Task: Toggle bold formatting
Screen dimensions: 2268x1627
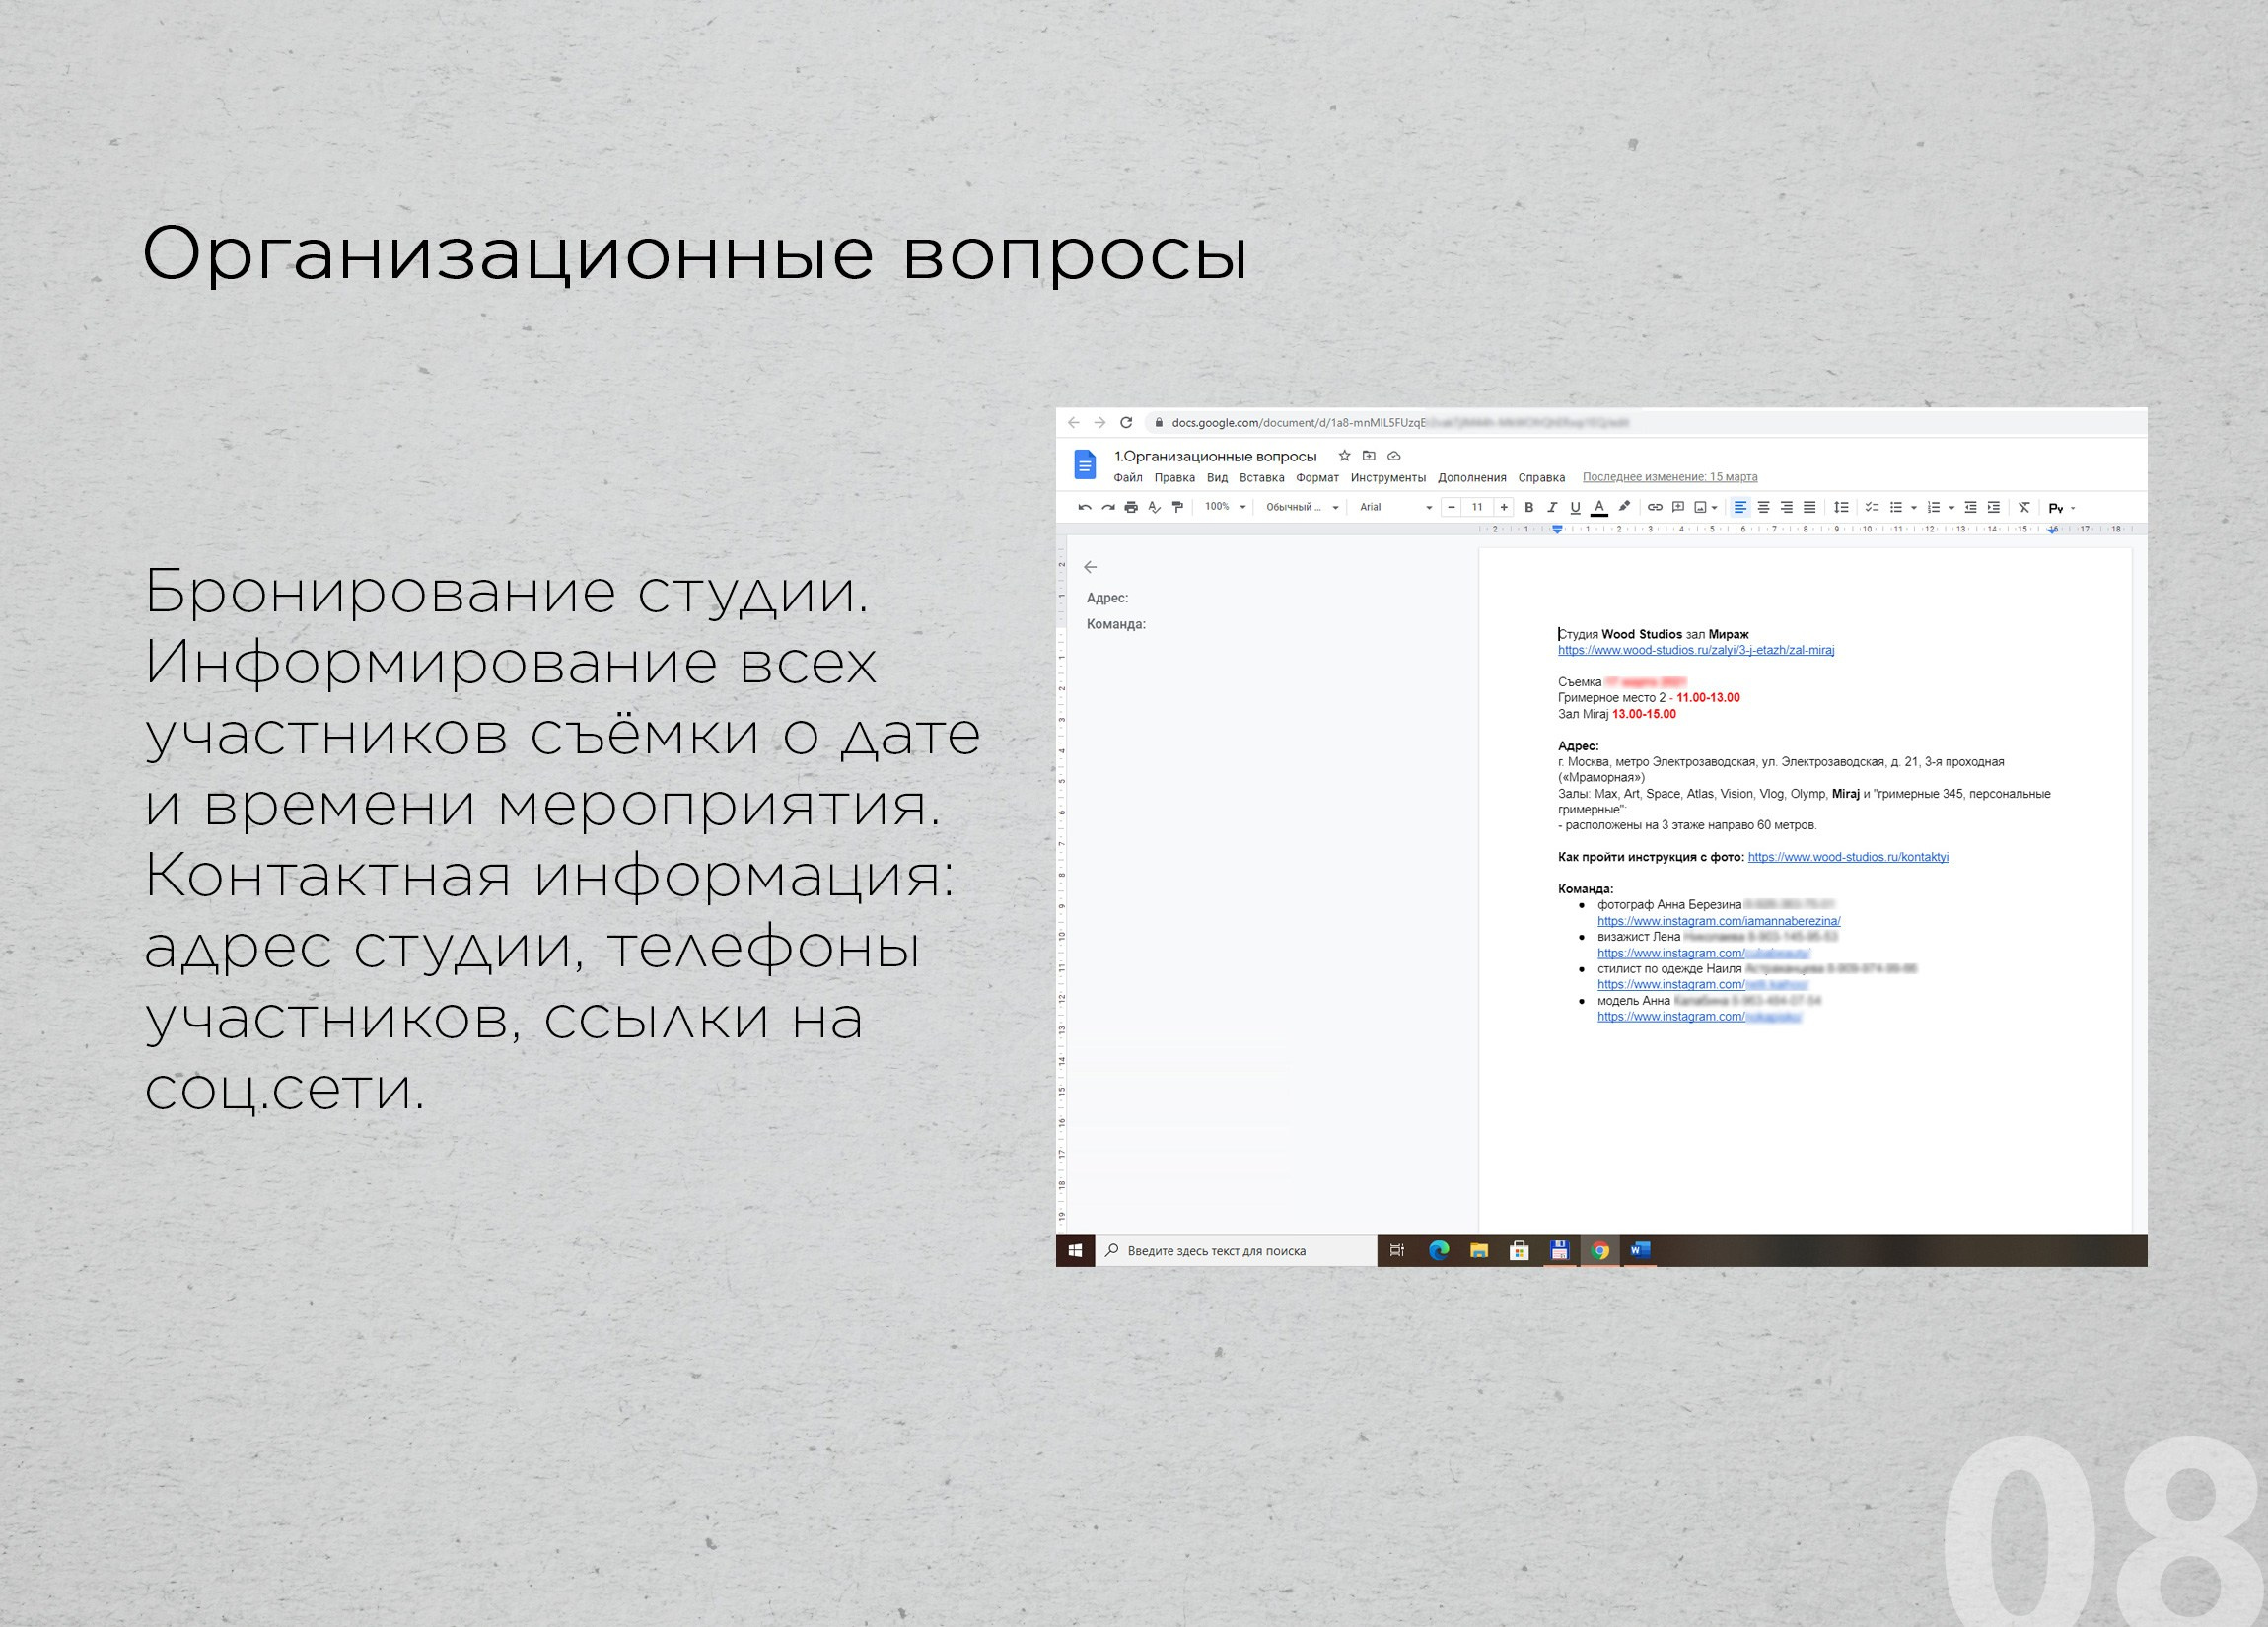Action: coord(1528,507)
